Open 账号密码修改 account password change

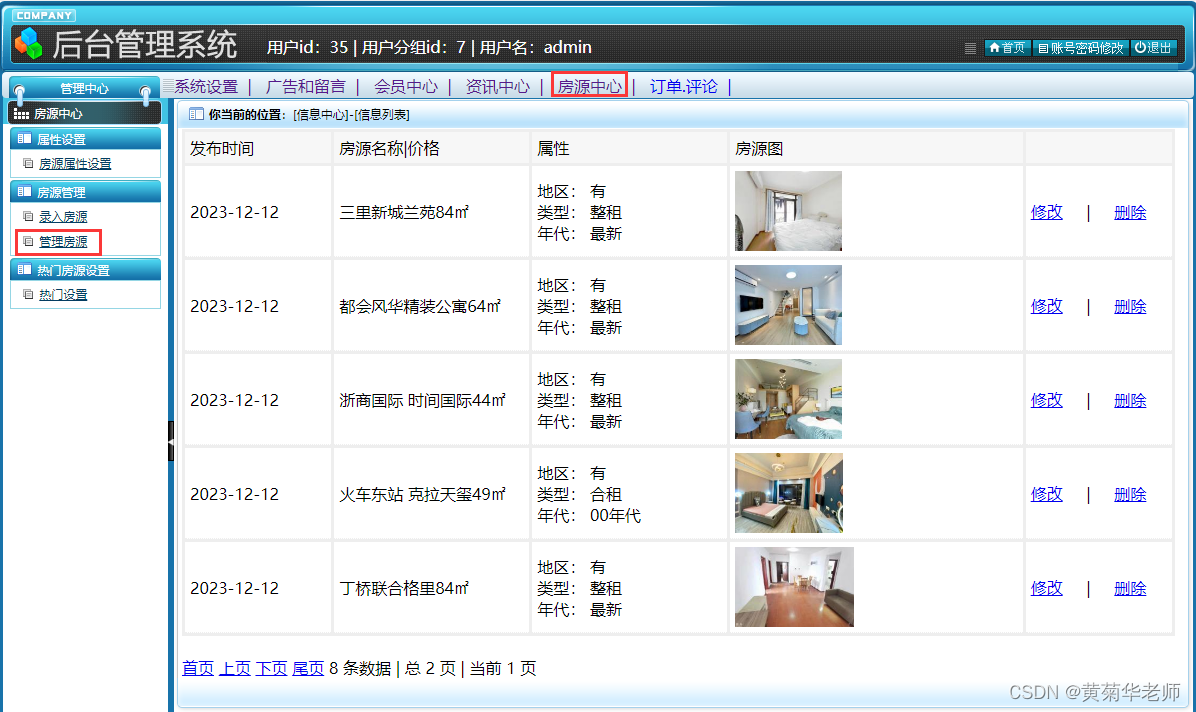click(1081, 47)
